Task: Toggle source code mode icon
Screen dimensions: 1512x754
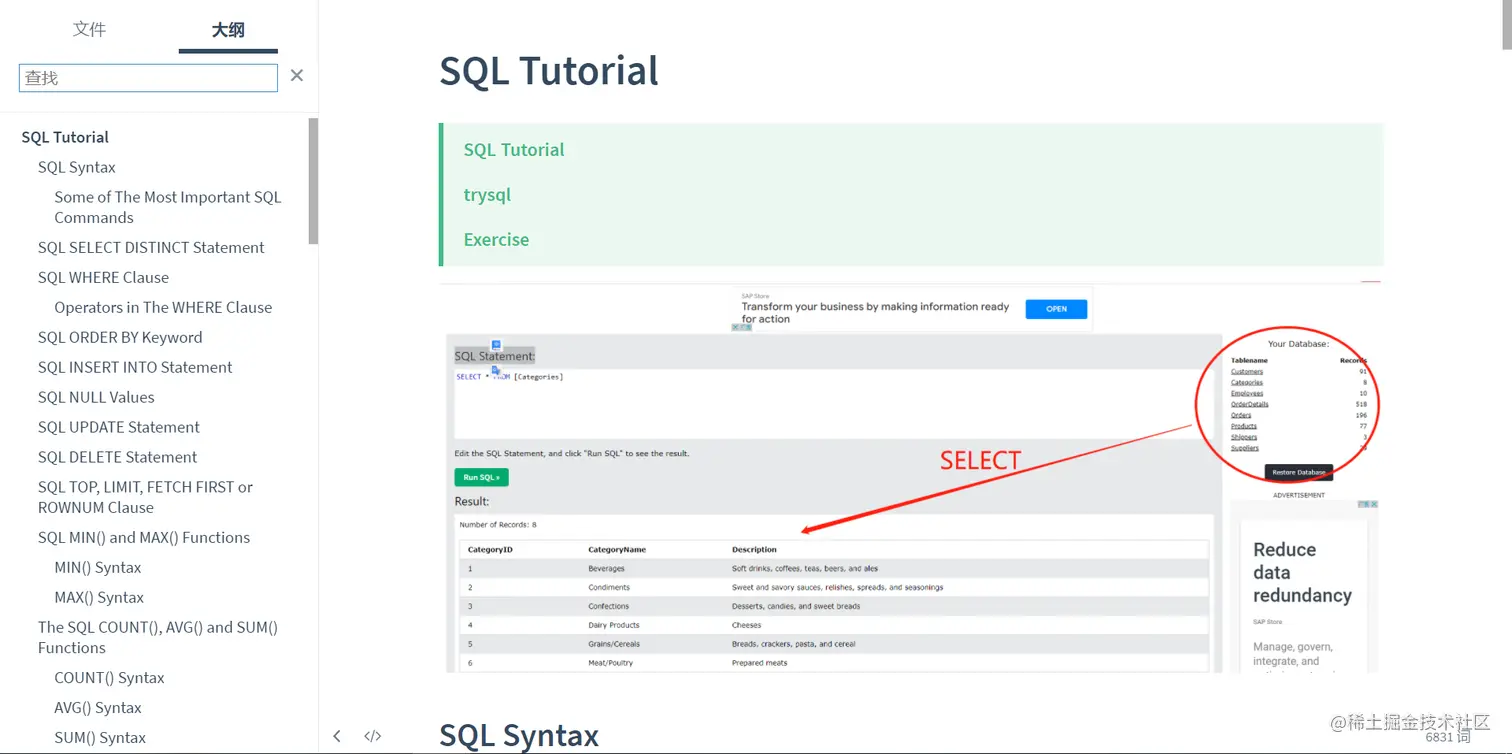Action: coord(373,736)
